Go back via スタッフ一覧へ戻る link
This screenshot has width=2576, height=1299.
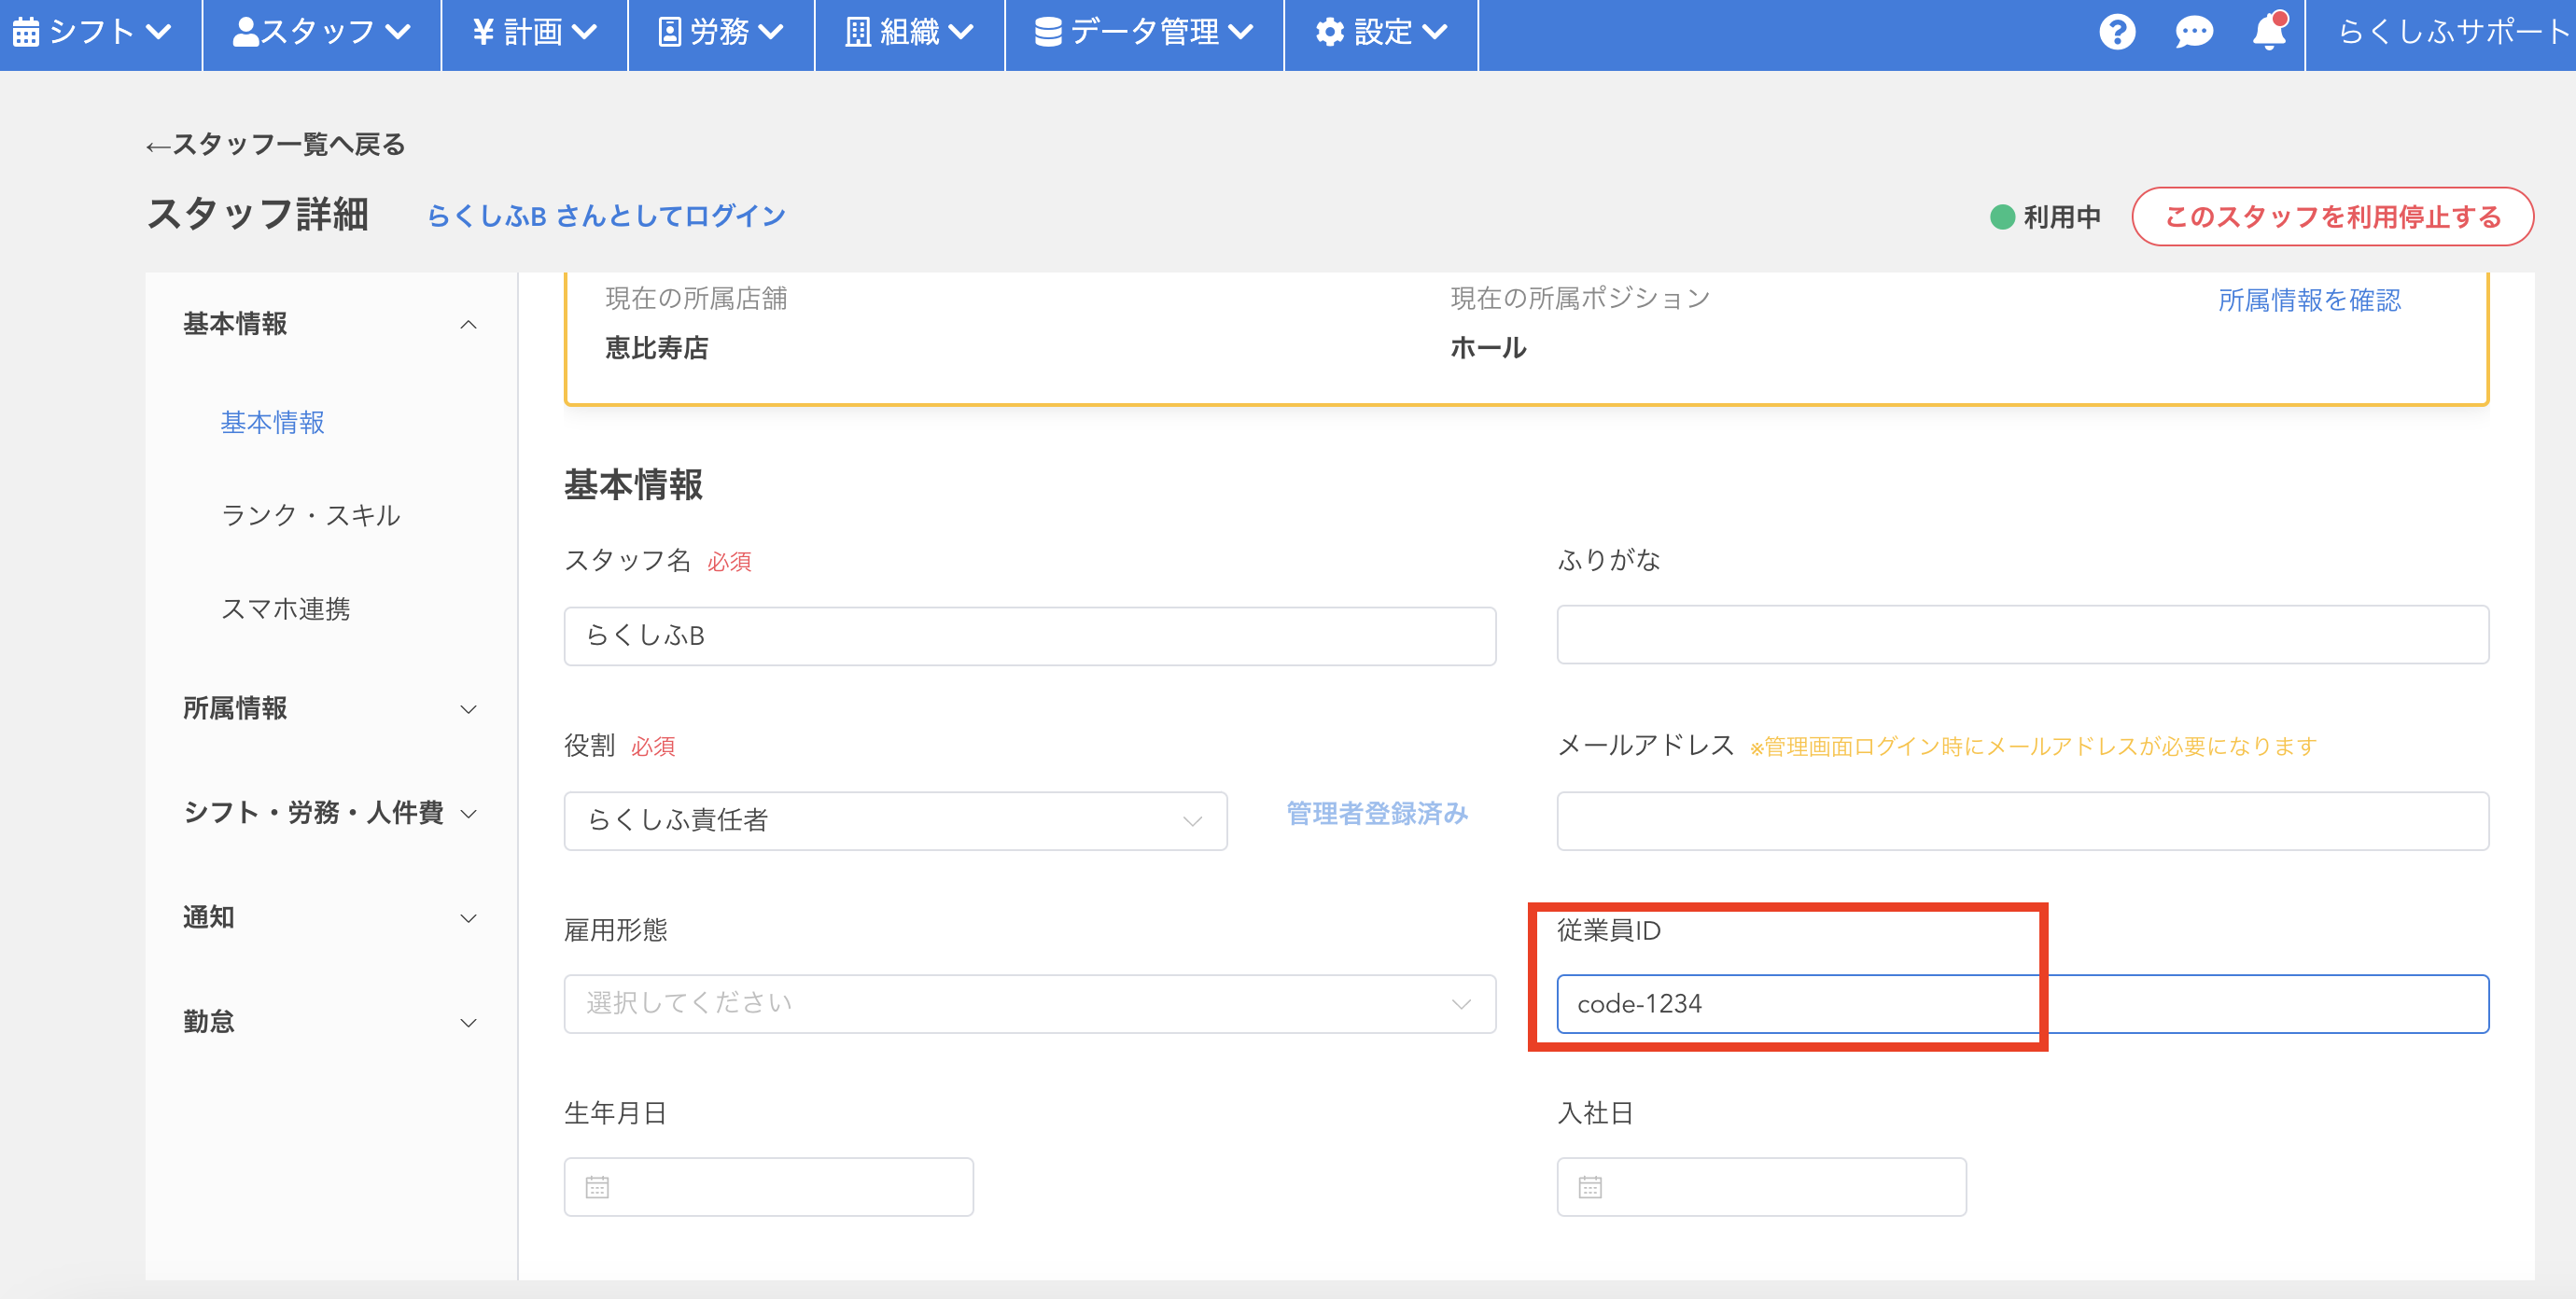(275, 145)
